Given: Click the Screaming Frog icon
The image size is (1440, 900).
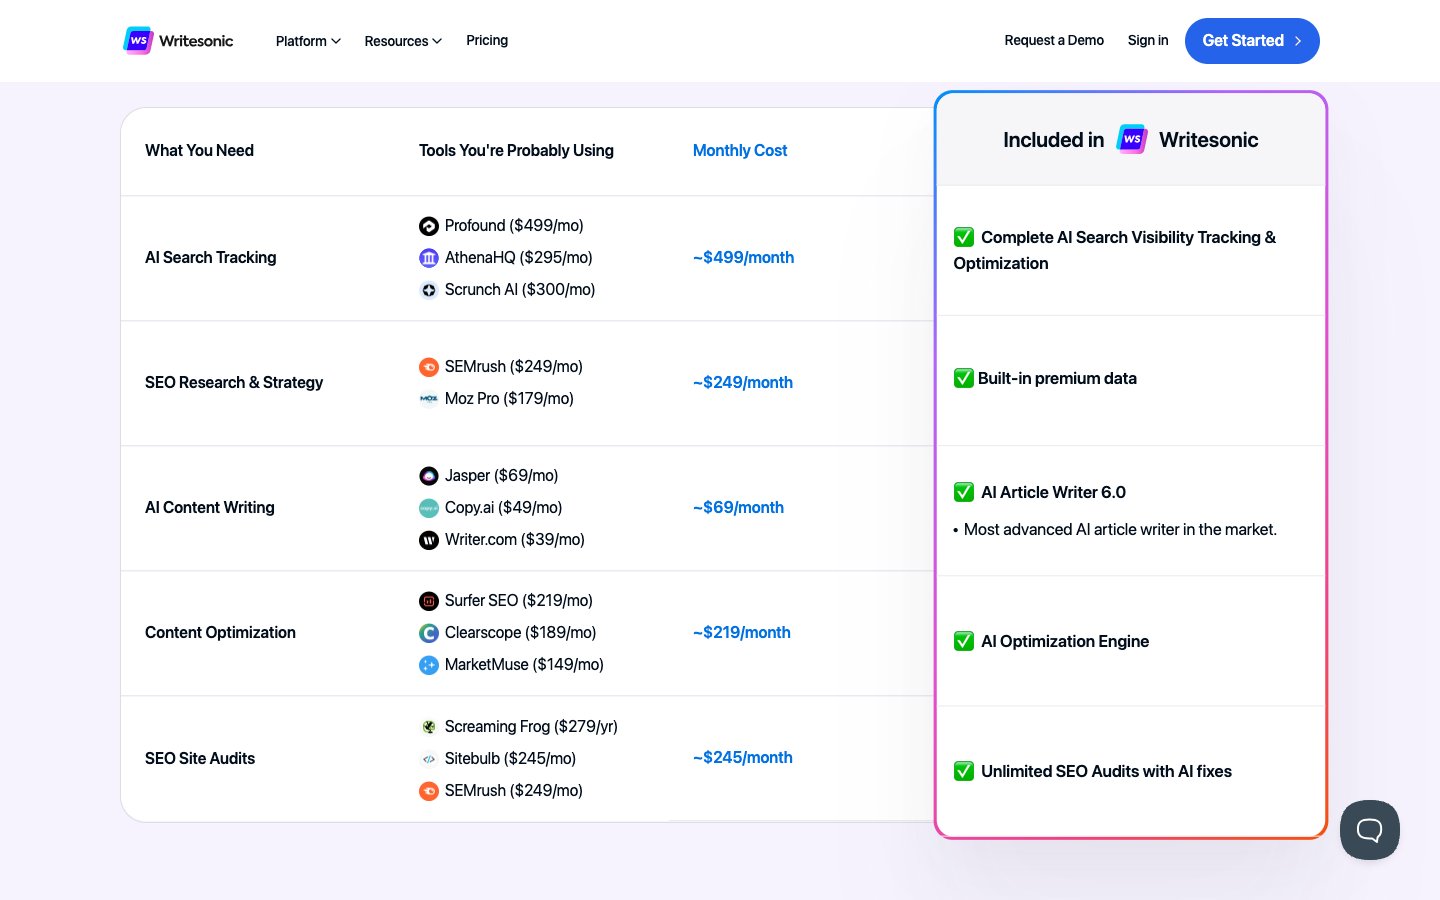Looking at the screenshot, I should coord(429,727).
